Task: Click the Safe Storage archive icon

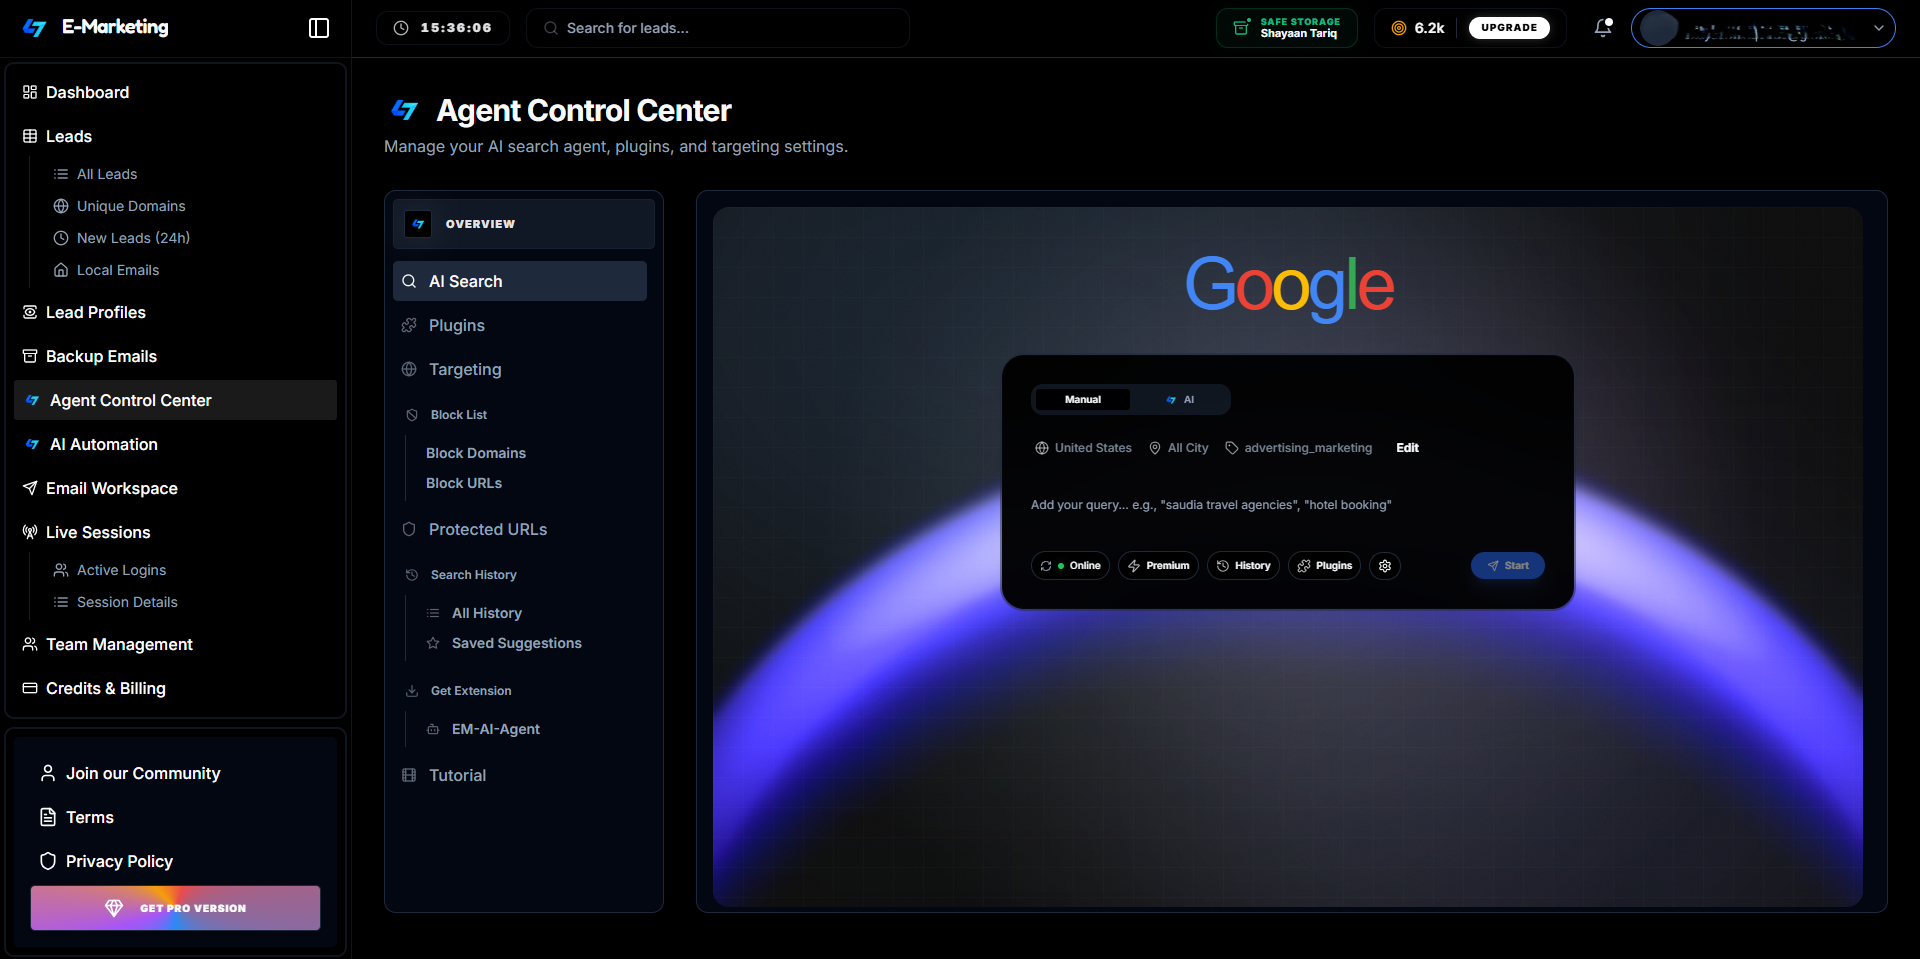Action: [1241, 28]
